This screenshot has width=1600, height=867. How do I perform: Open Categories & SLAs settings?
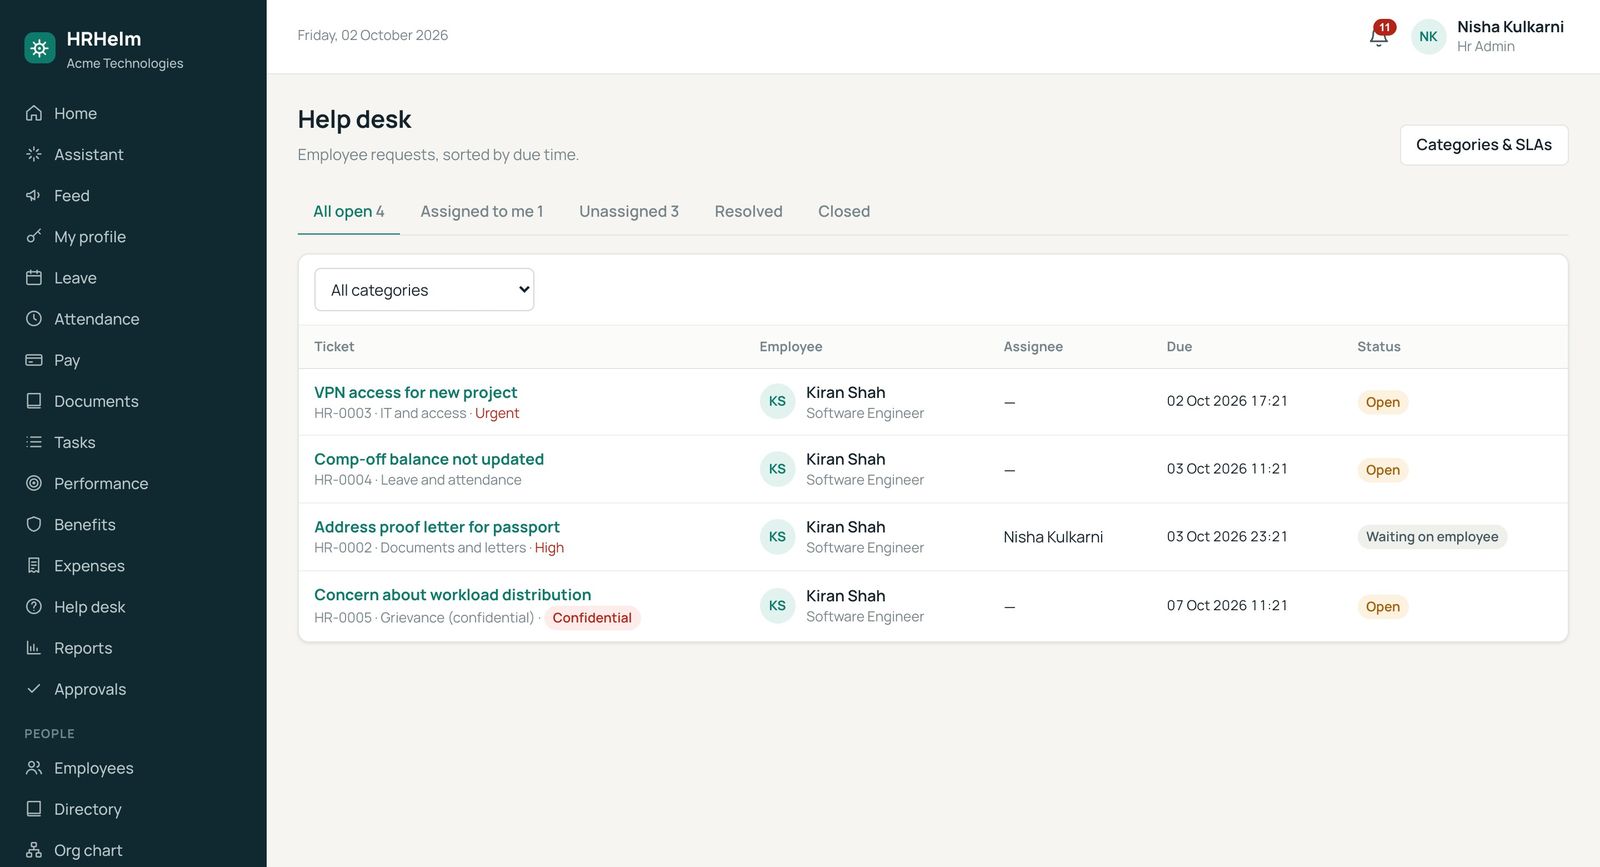pos(1484,145)
